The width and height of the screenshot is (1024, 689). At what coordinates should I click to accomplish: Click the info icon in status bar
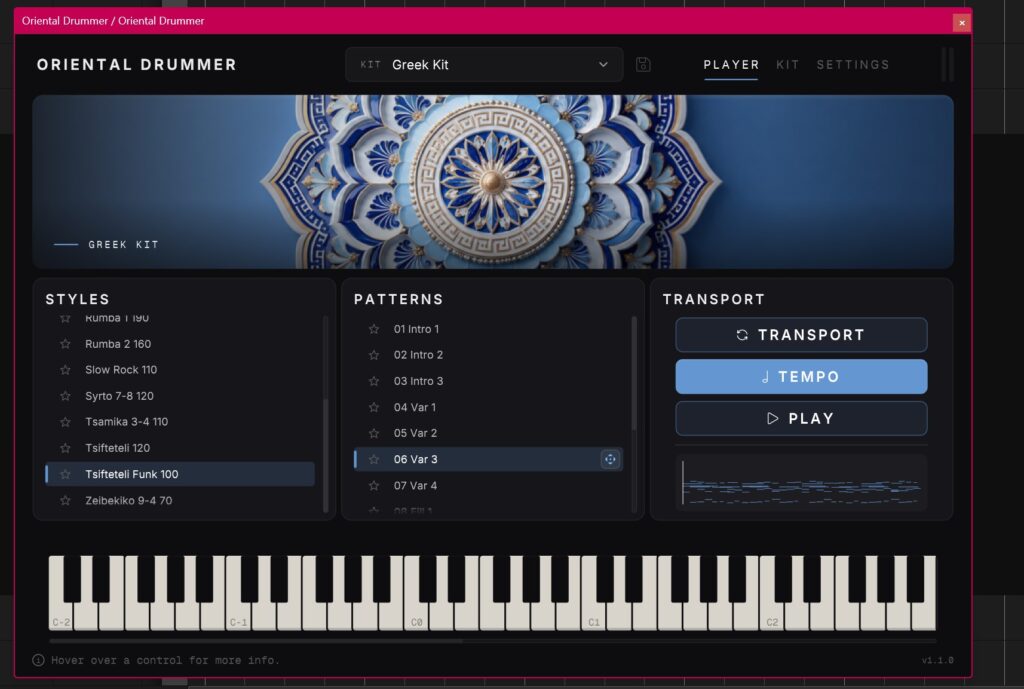(x=39, y=660)
